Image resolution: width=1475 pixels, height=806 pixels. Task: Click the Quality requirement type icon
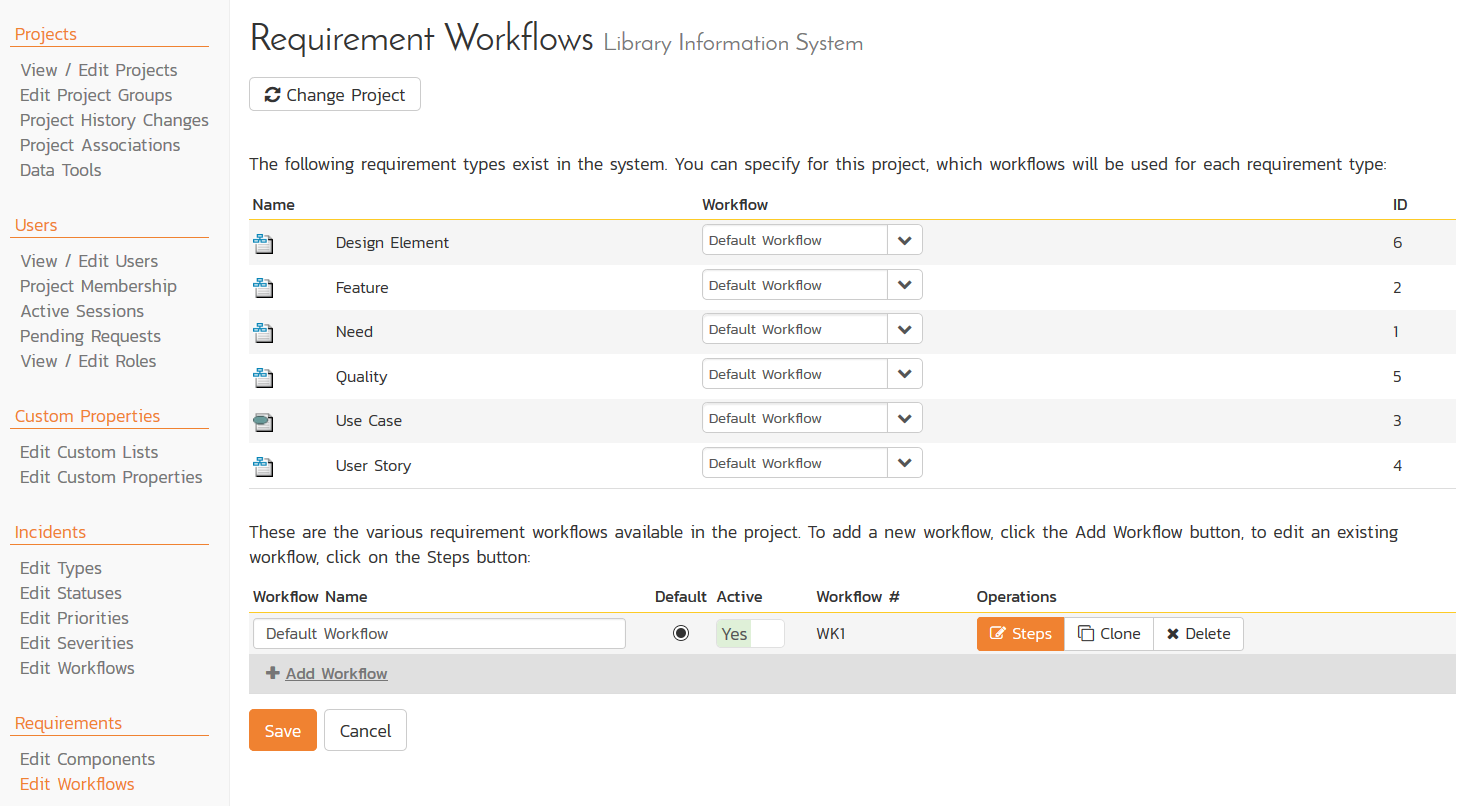263,377
